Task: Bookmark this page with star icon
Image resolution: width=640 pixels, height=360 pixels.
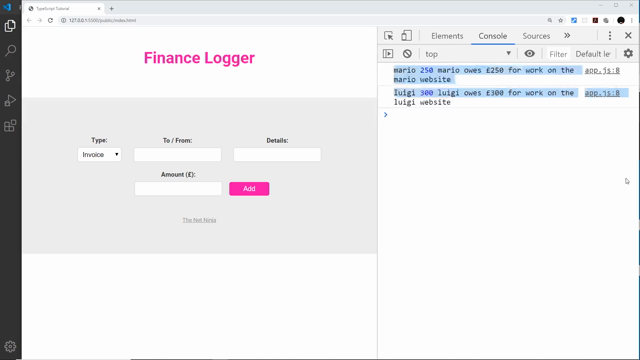Action: pyautogui.click(x=561, y=20)
